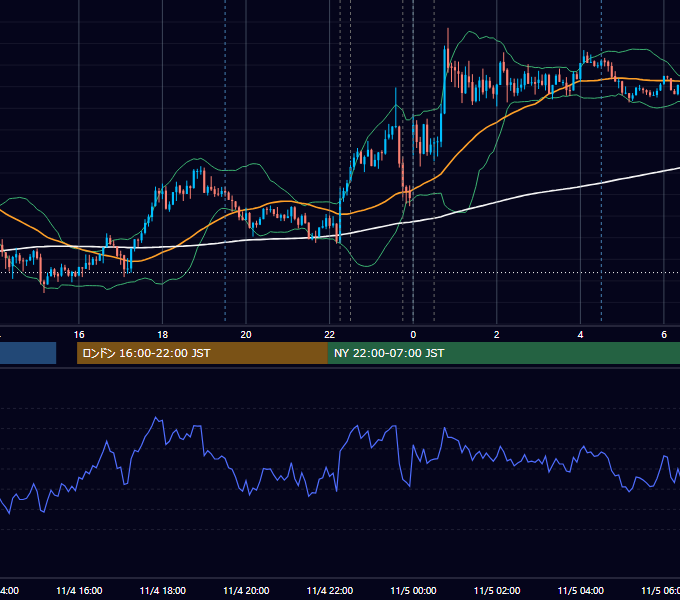Click the 11/4 18:00 date label

[x=163, y=590]
